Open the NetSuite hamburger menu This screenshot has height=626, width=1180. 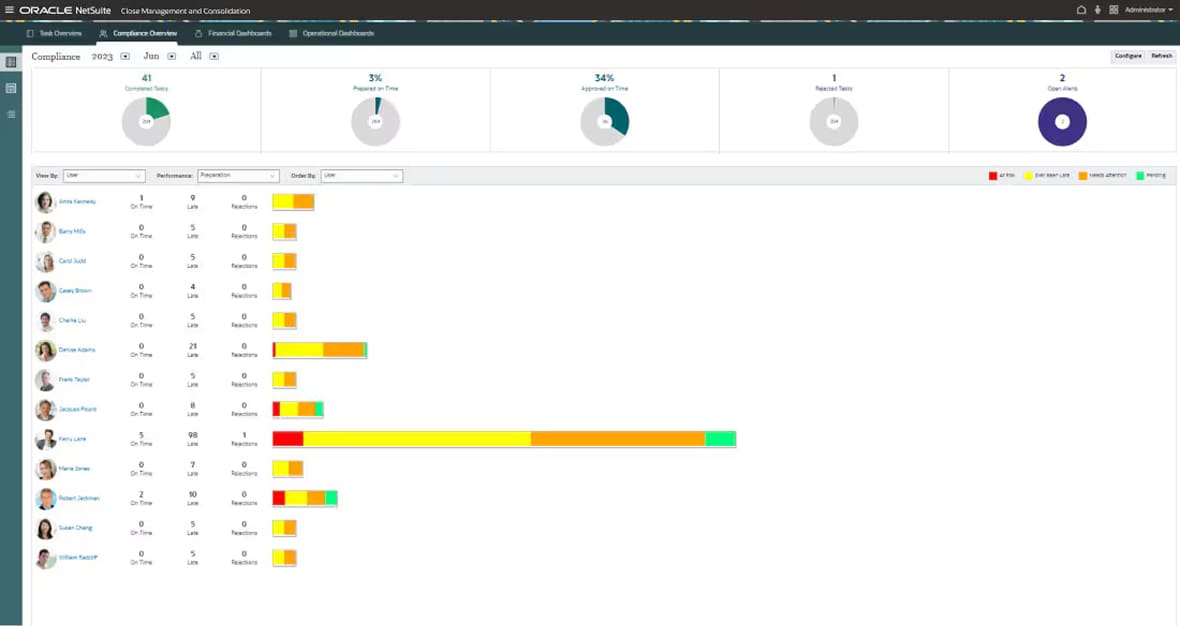9,9
